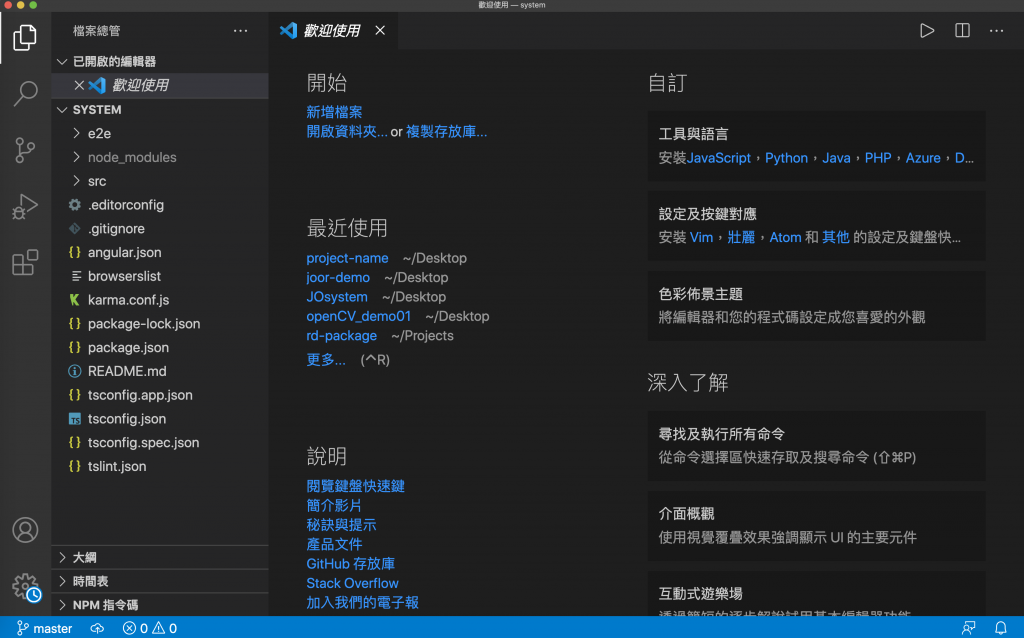Open the Manage gear icon
Screen dimensions: 1024x638
click(x=26, y=586)
